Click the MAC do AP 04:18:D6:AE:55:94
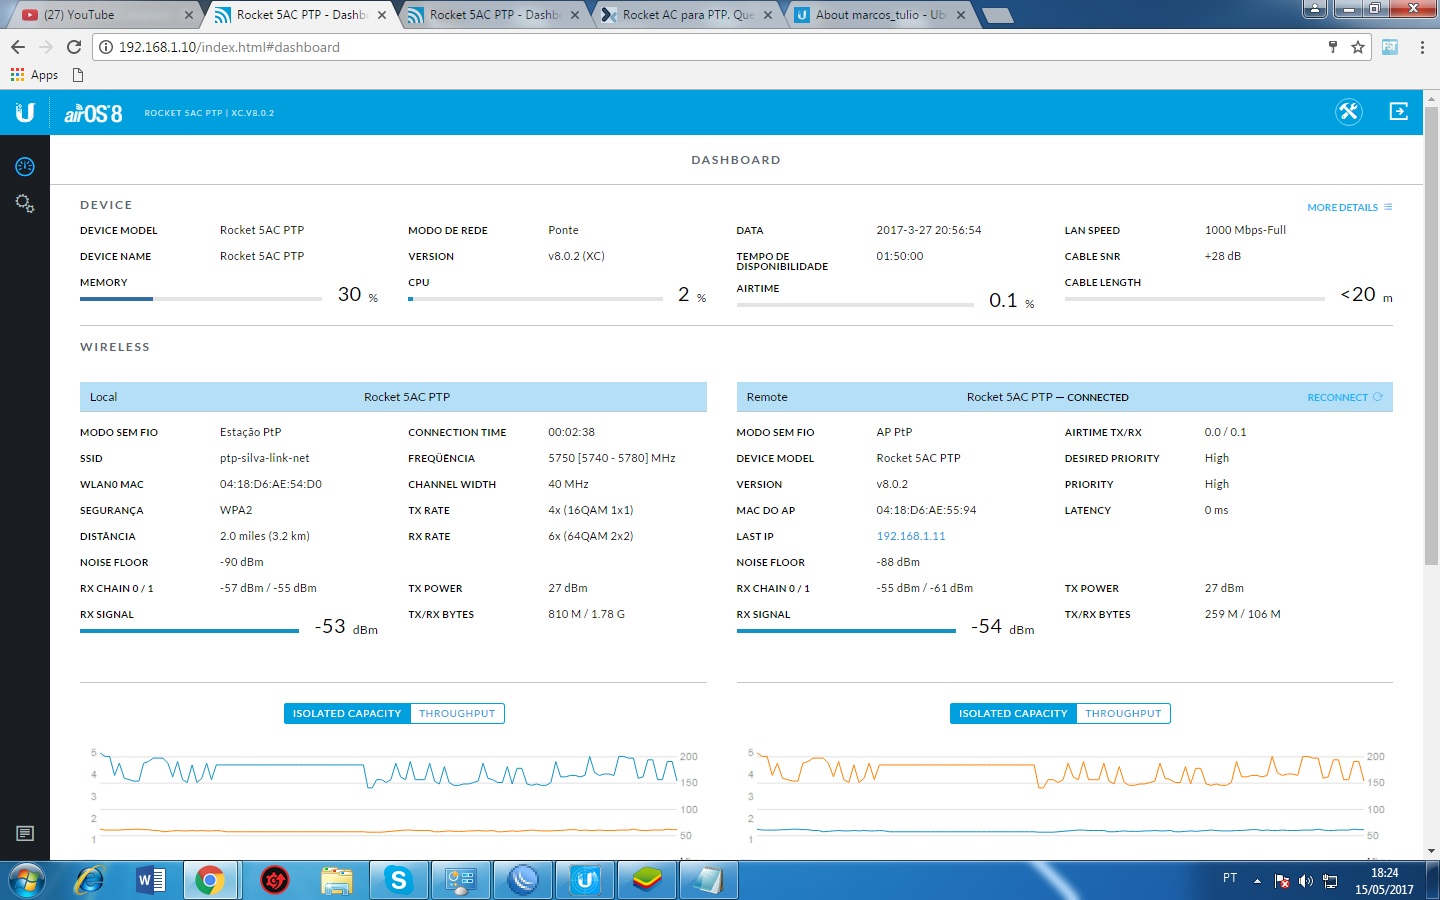This screenshot has width=1440, height=900. click(x=926, y=510)
